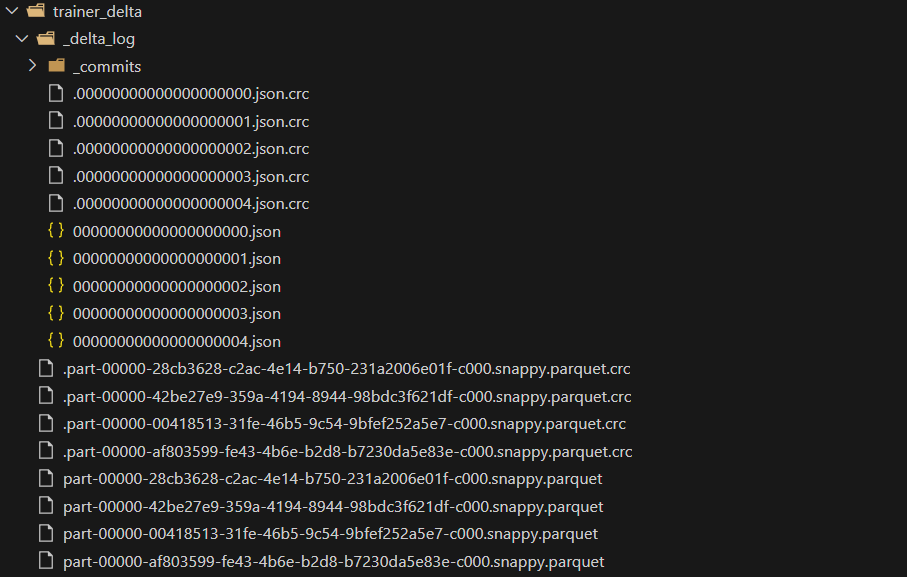This screenshot has height=577, width=907.
Task: Click the _commits closed folder icon
Action: click(x=56, y=65)
